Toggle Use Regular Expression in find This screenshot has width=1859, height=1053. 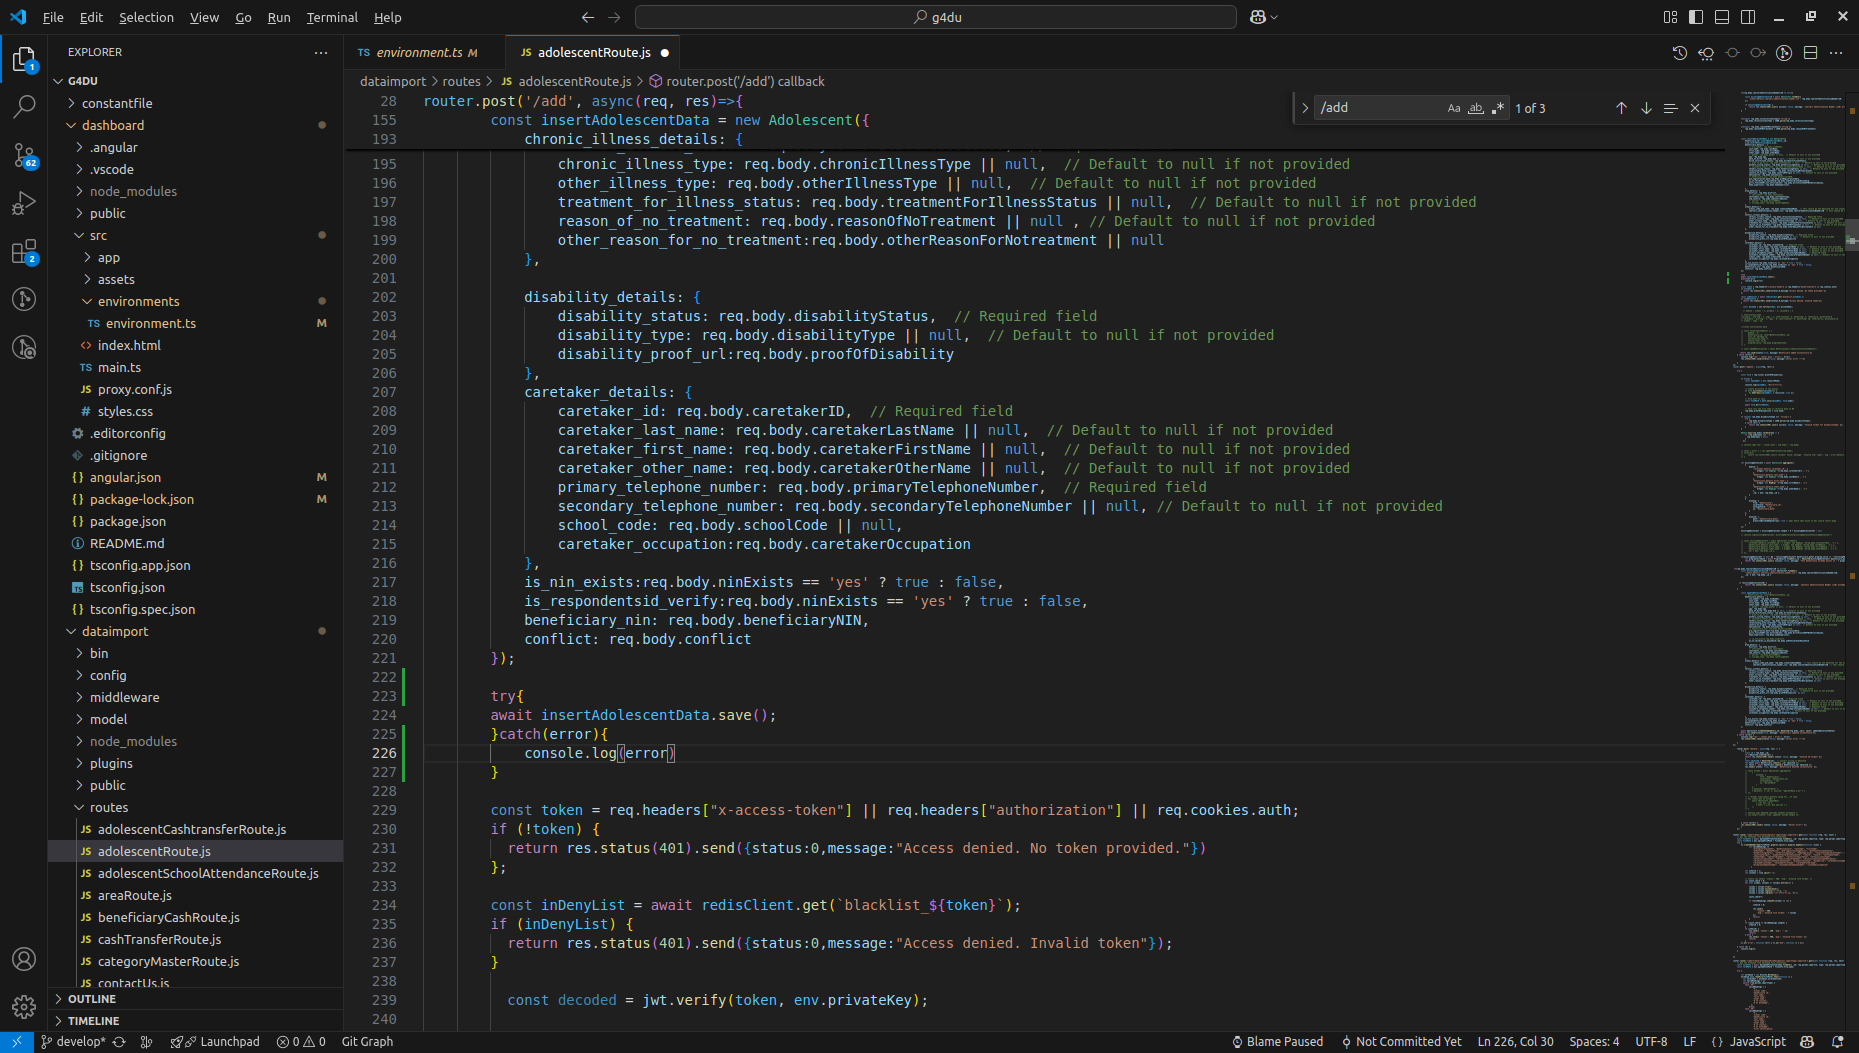pyautogui.click(x=1497, y=108)
